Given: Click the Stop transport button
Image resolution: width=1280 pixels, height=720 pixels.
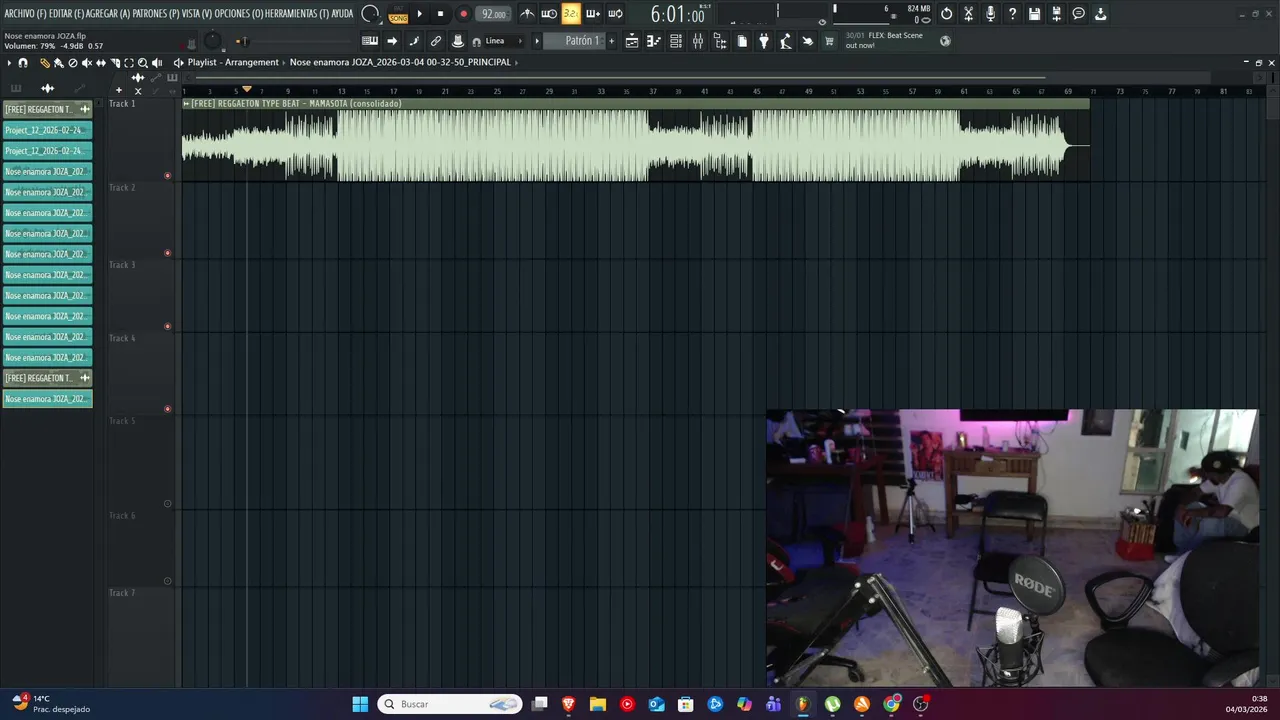Looking at the screenshot, I should pyautogui.click(x=440, y=14).
